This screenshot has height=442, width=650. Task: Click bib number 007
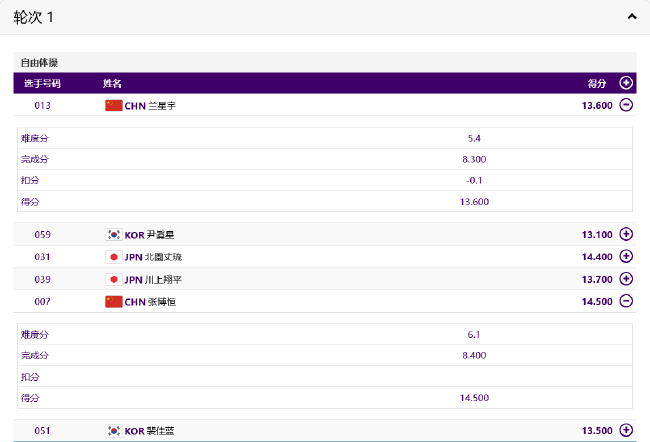tap(42, 301)
